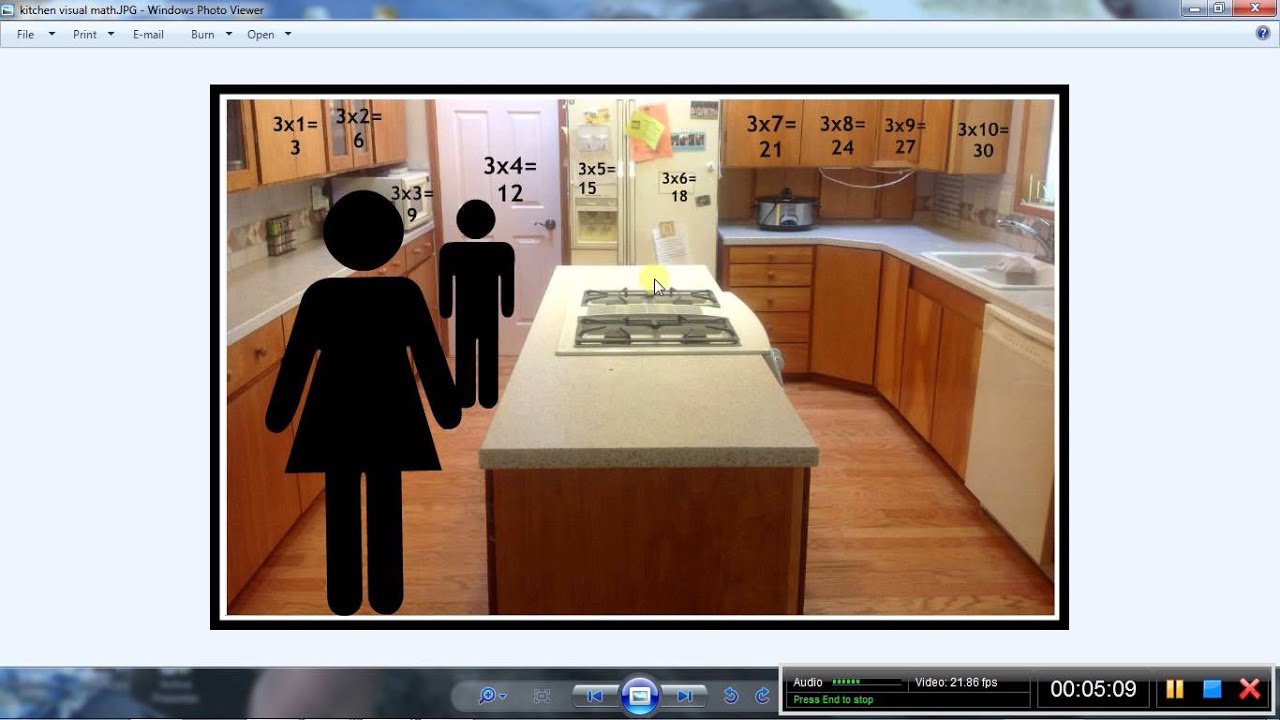The width and height of the screenshot is (1280, 720).
Task: Rotate photo counterclockwise
Action: pos(731,695)
